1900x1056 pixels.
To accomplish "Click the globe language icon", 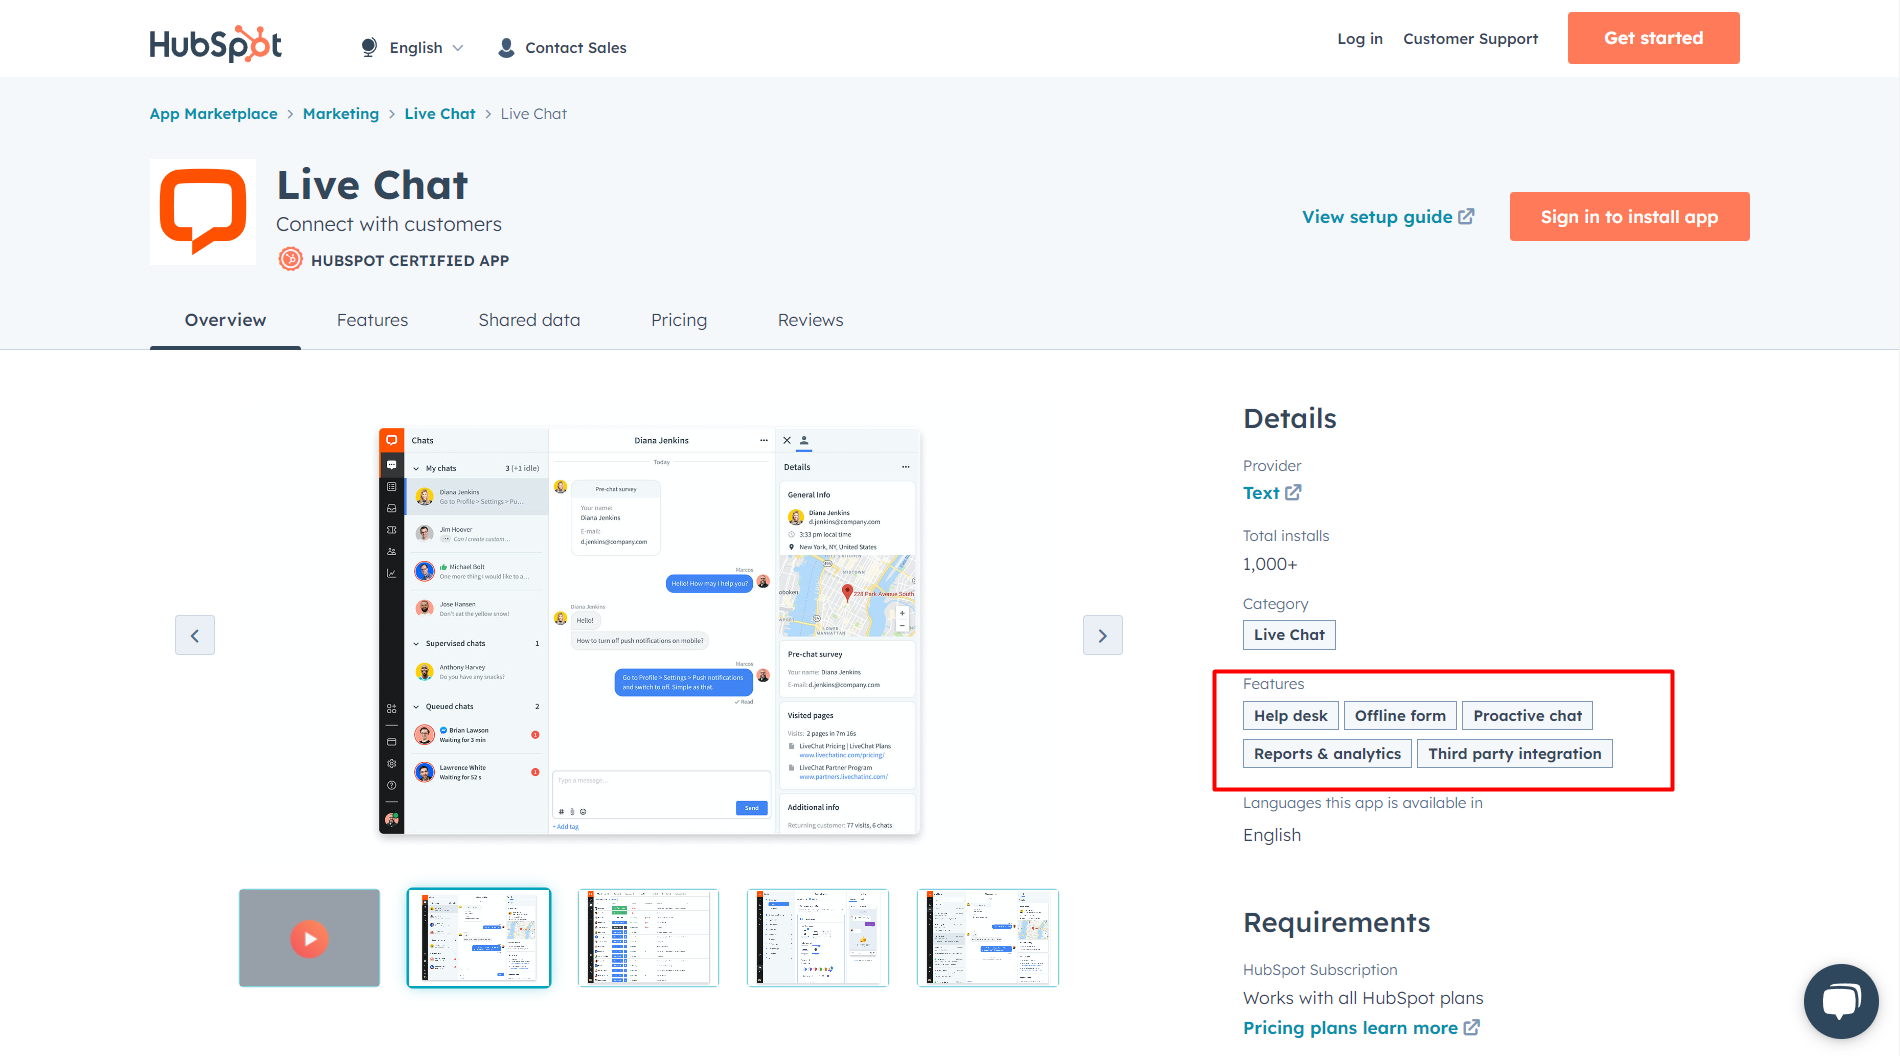I will tap(369, 47).
